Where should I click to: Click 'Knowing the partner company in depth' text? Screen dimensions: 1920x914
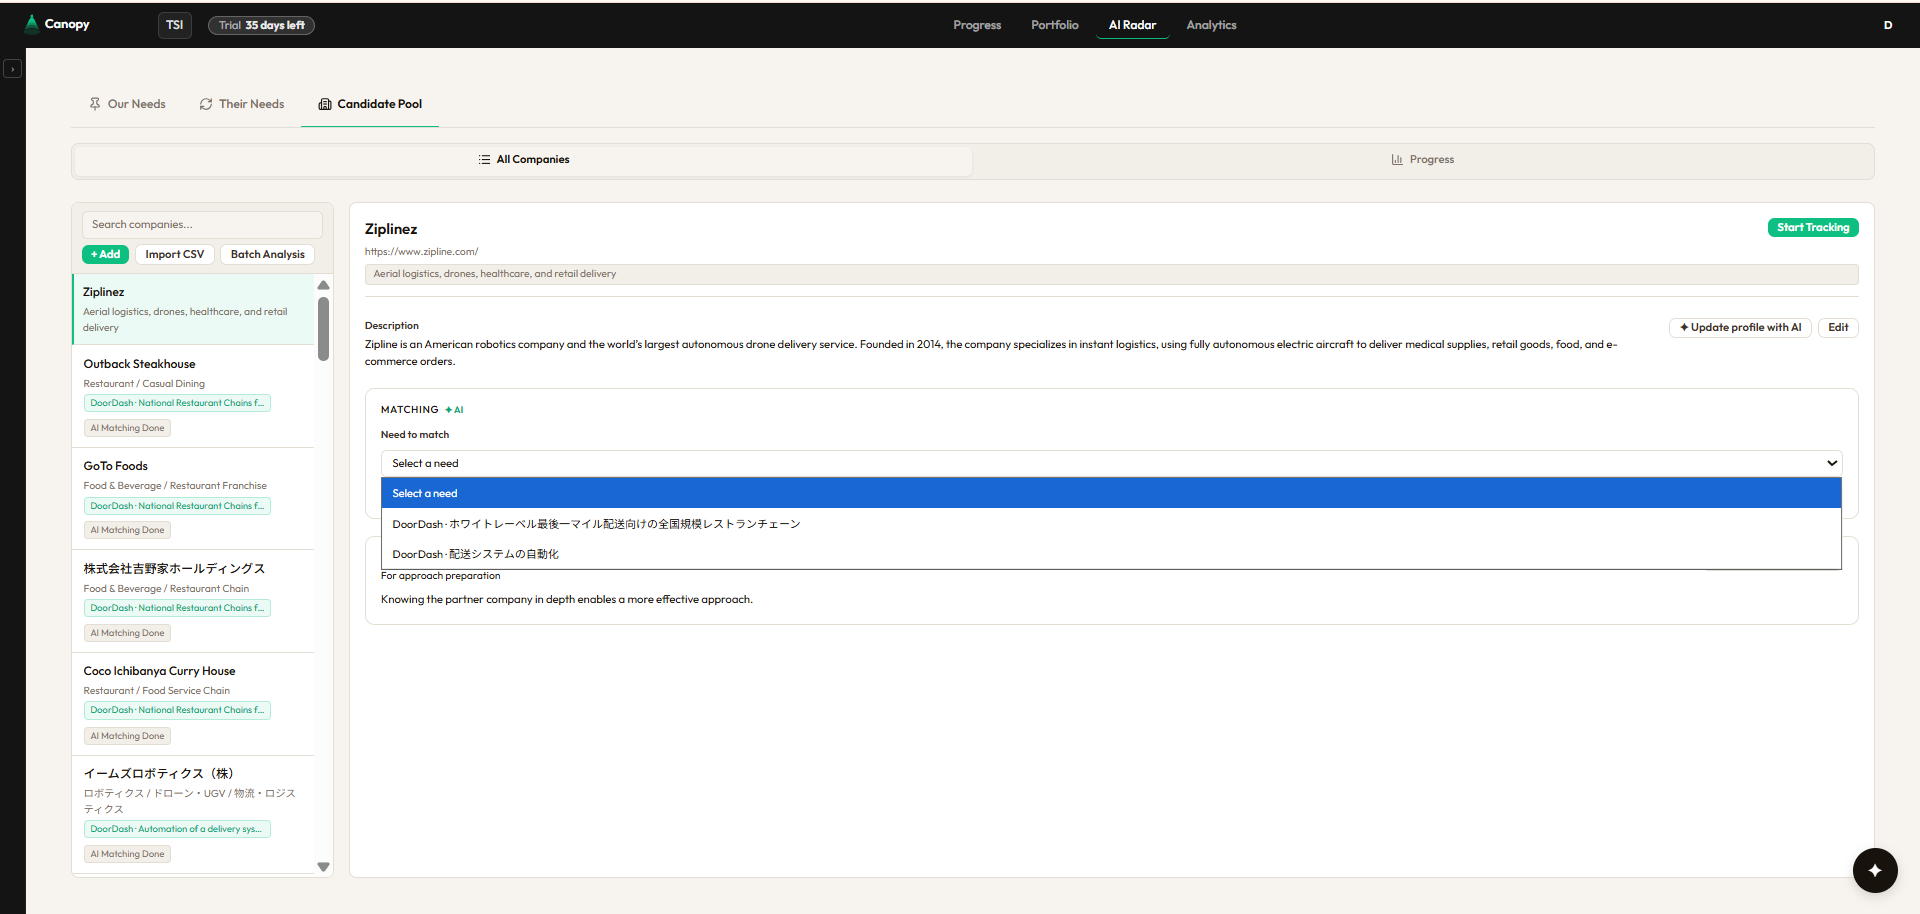566,600
